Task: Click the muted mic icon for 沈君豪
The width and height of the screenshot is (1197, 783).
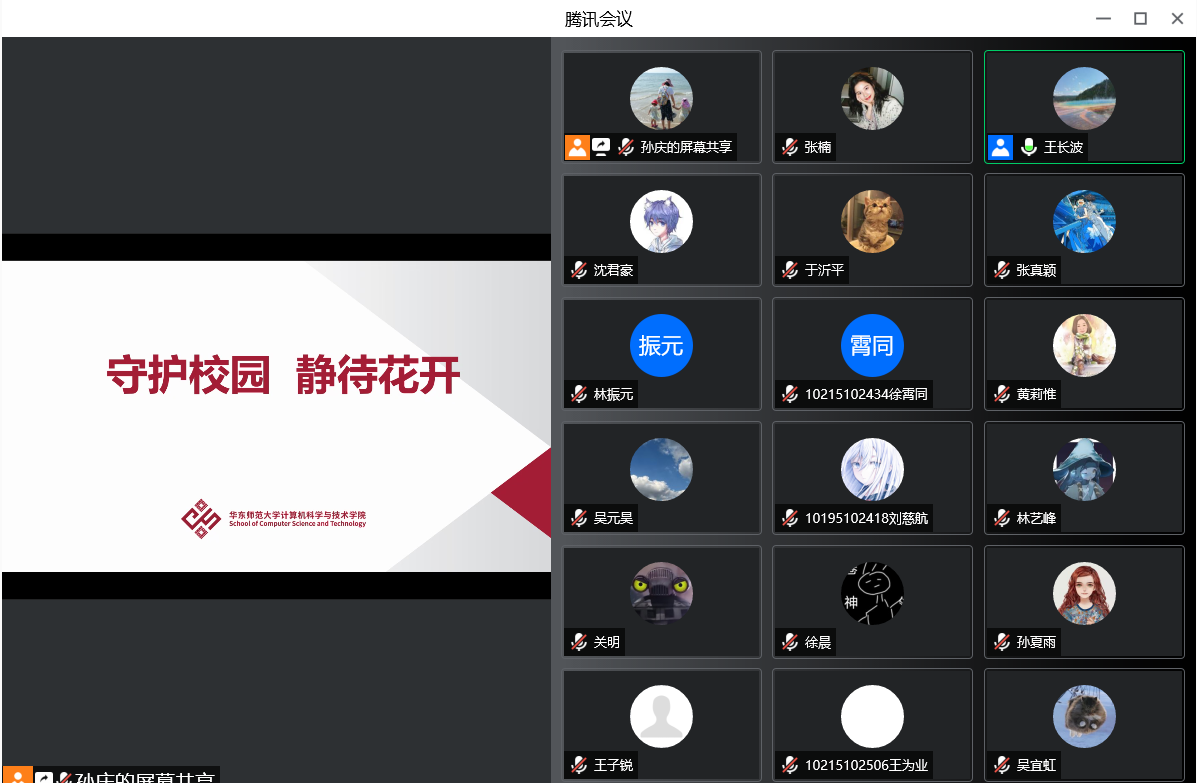Action: [579, 270]
